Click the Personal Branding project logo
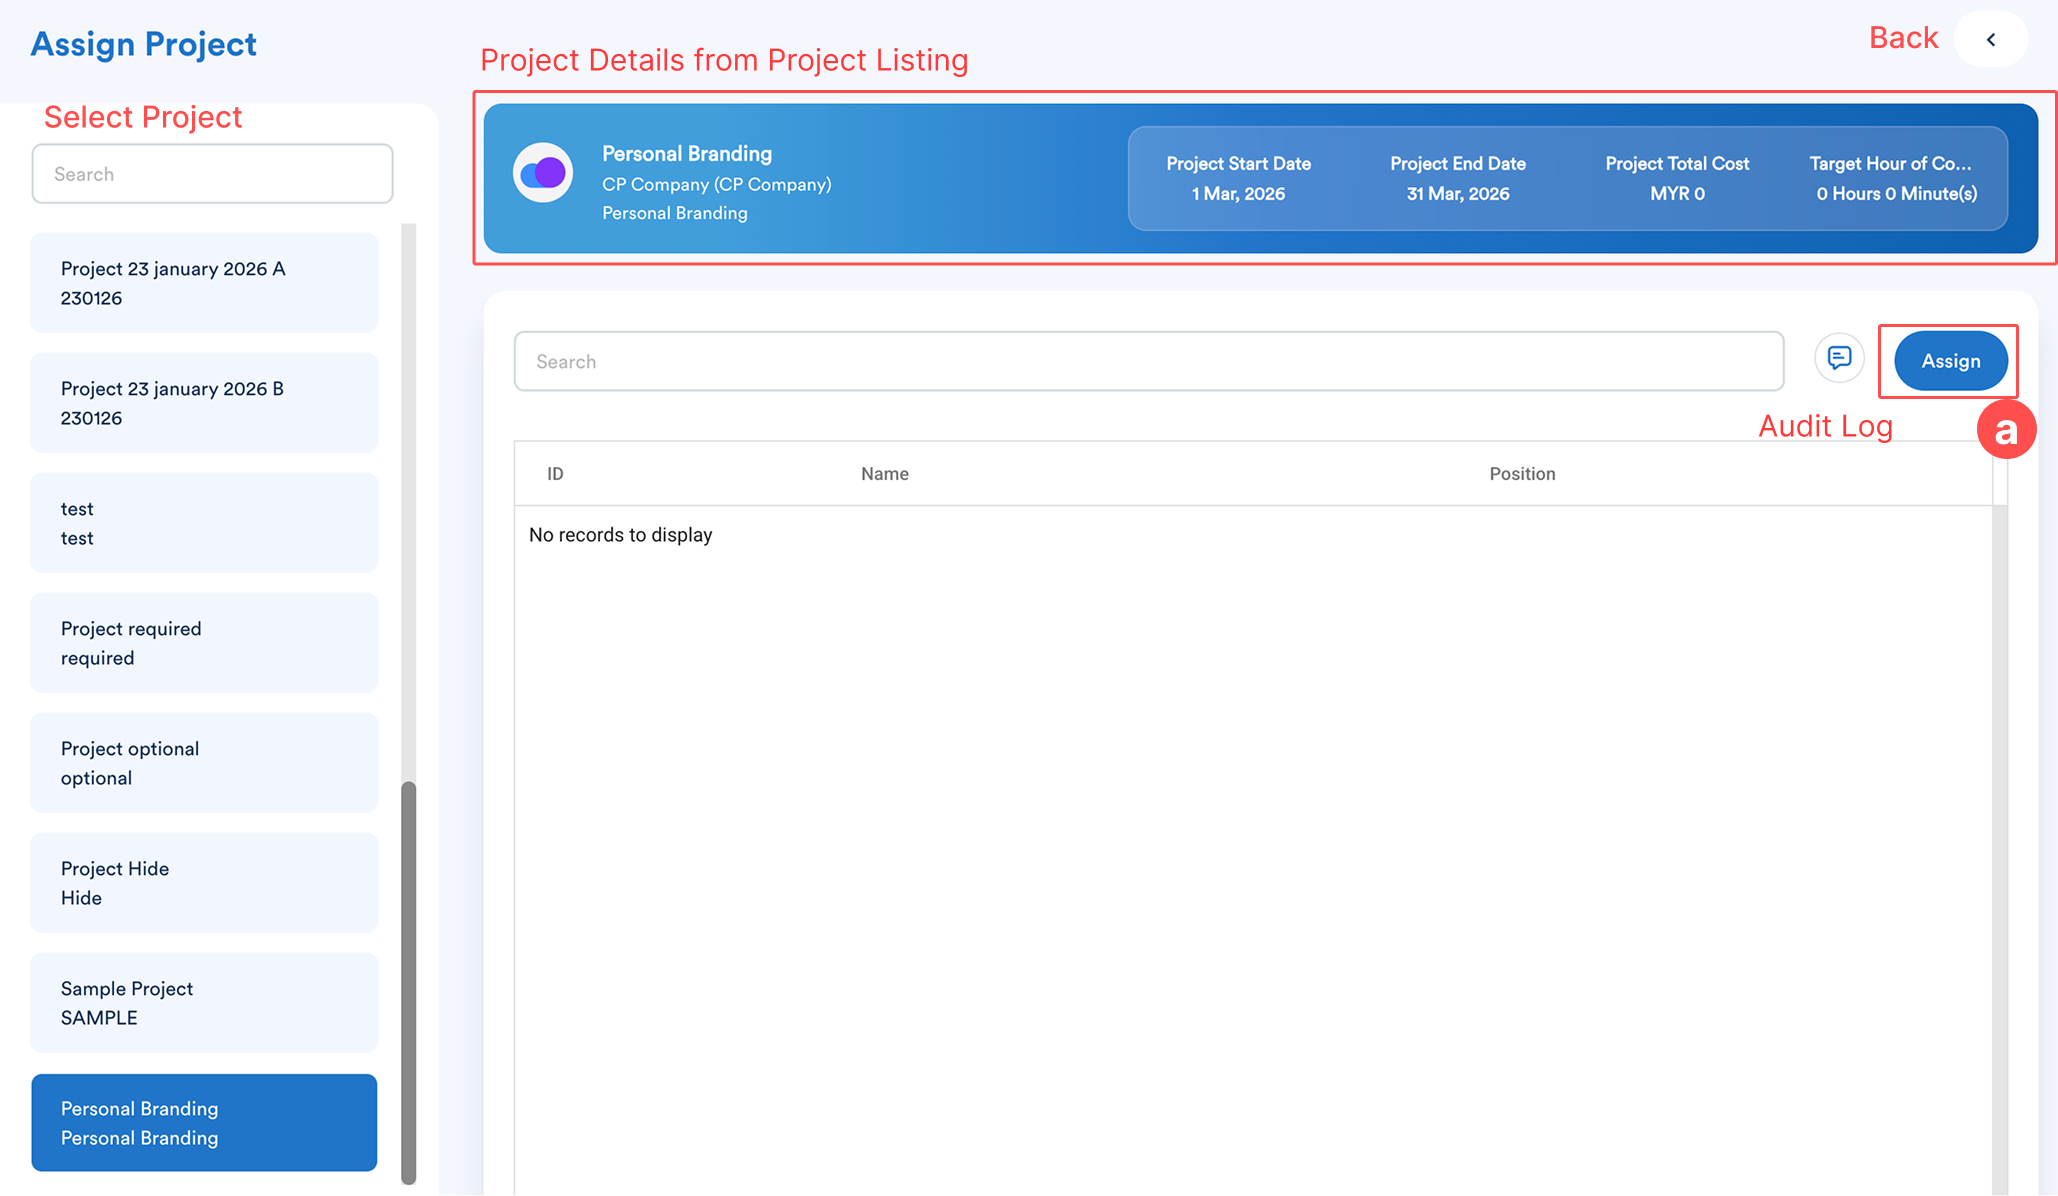This screenshot has height=1196, width=2058. click(x=543, y=174)
